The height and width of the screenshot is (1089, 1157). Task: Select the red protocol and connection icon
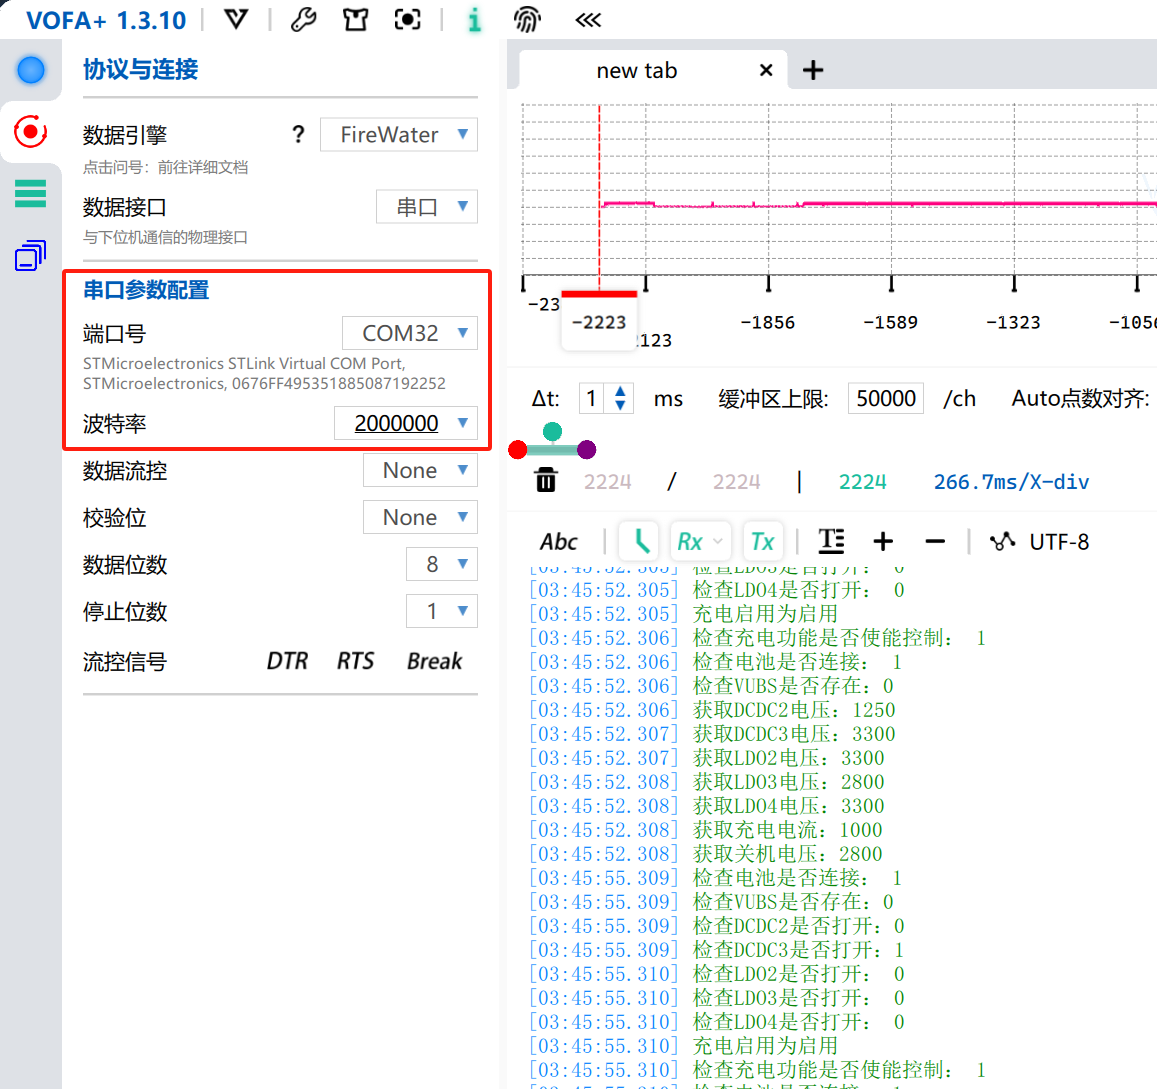[x=30, y=132]
